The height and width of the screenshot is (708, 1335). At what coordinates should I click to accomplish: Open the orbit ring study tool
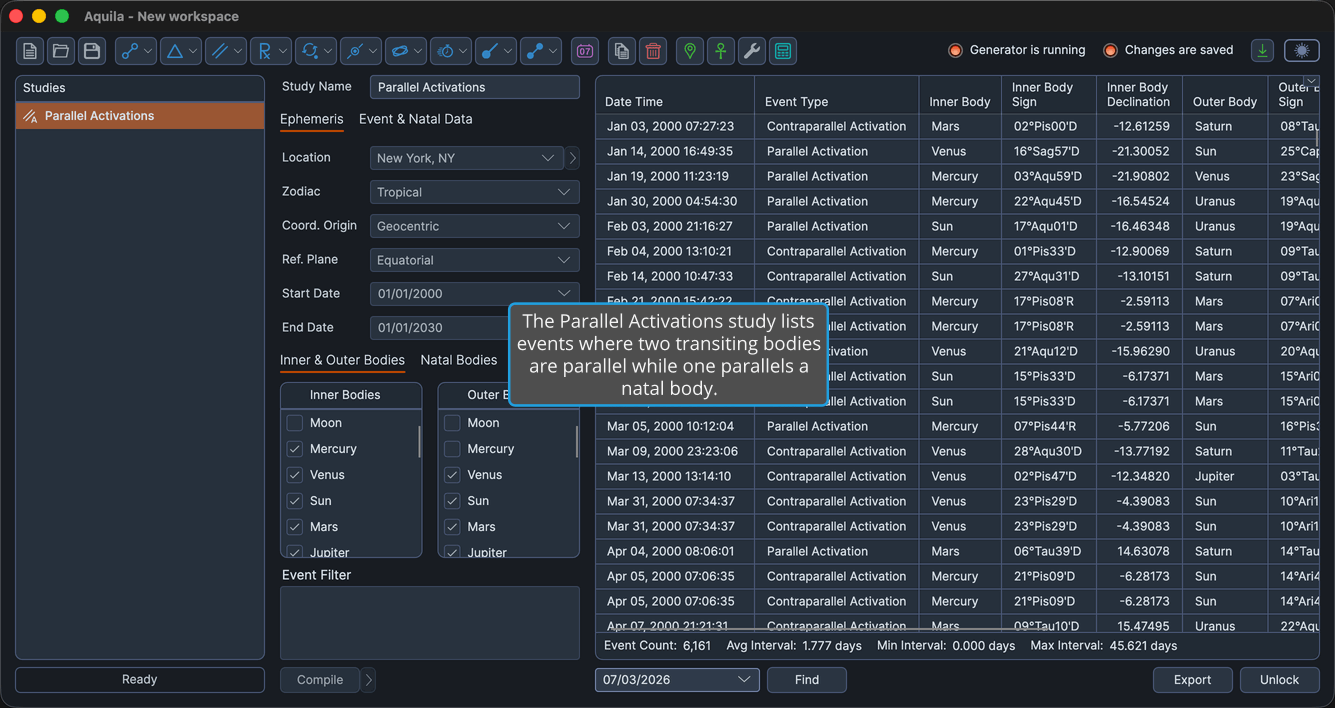[405, 50]
